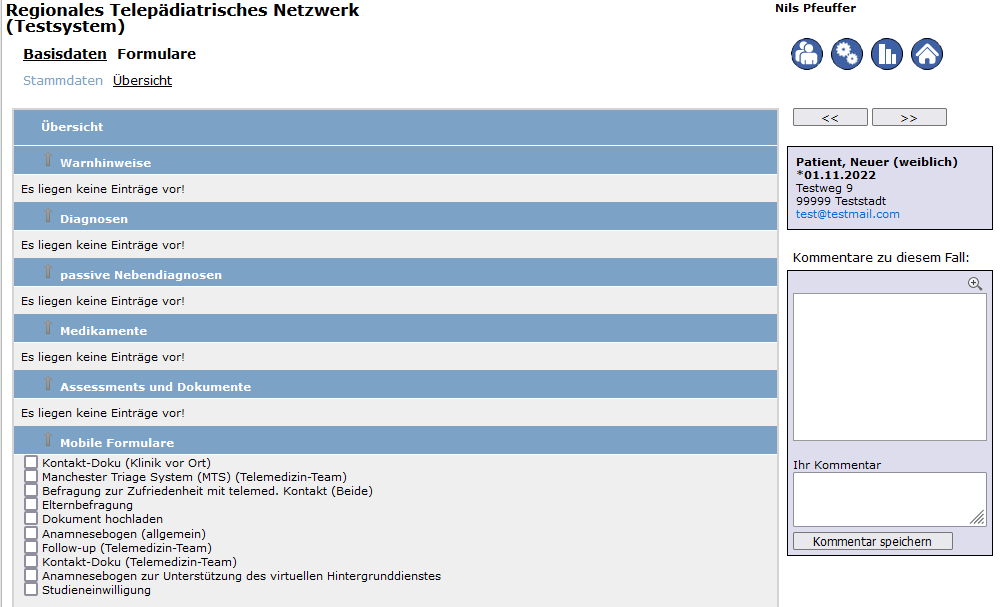The width and height of the screenshot is (1000, 607).
Task: Open the Stammdaten sub-tab
Action: click(x=62, y=80)
